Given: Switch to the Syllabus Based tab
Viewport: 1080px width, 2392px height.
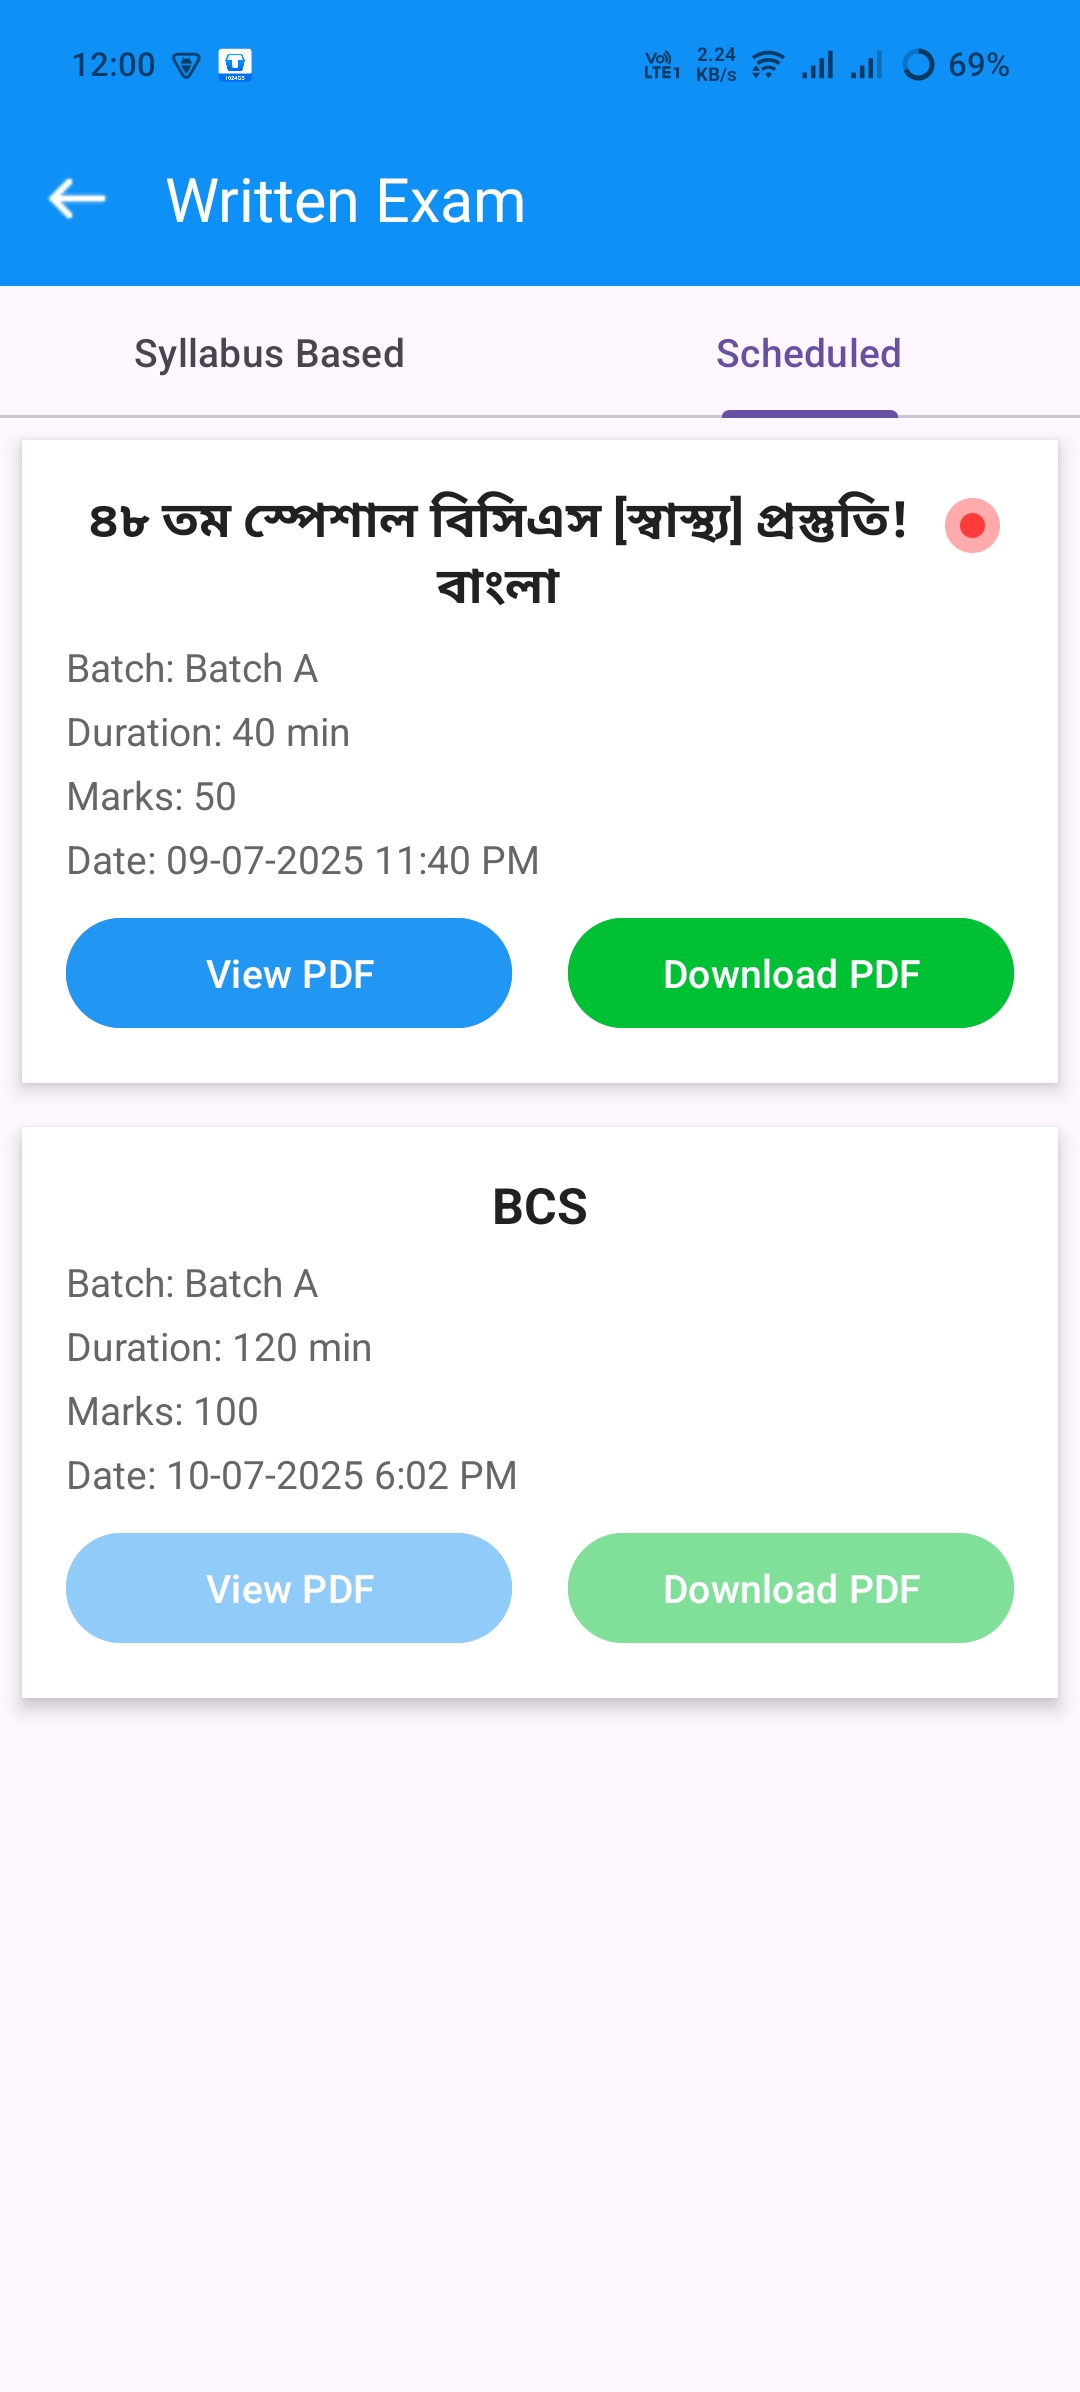Looking at the screenshot, I should (270, 354).
